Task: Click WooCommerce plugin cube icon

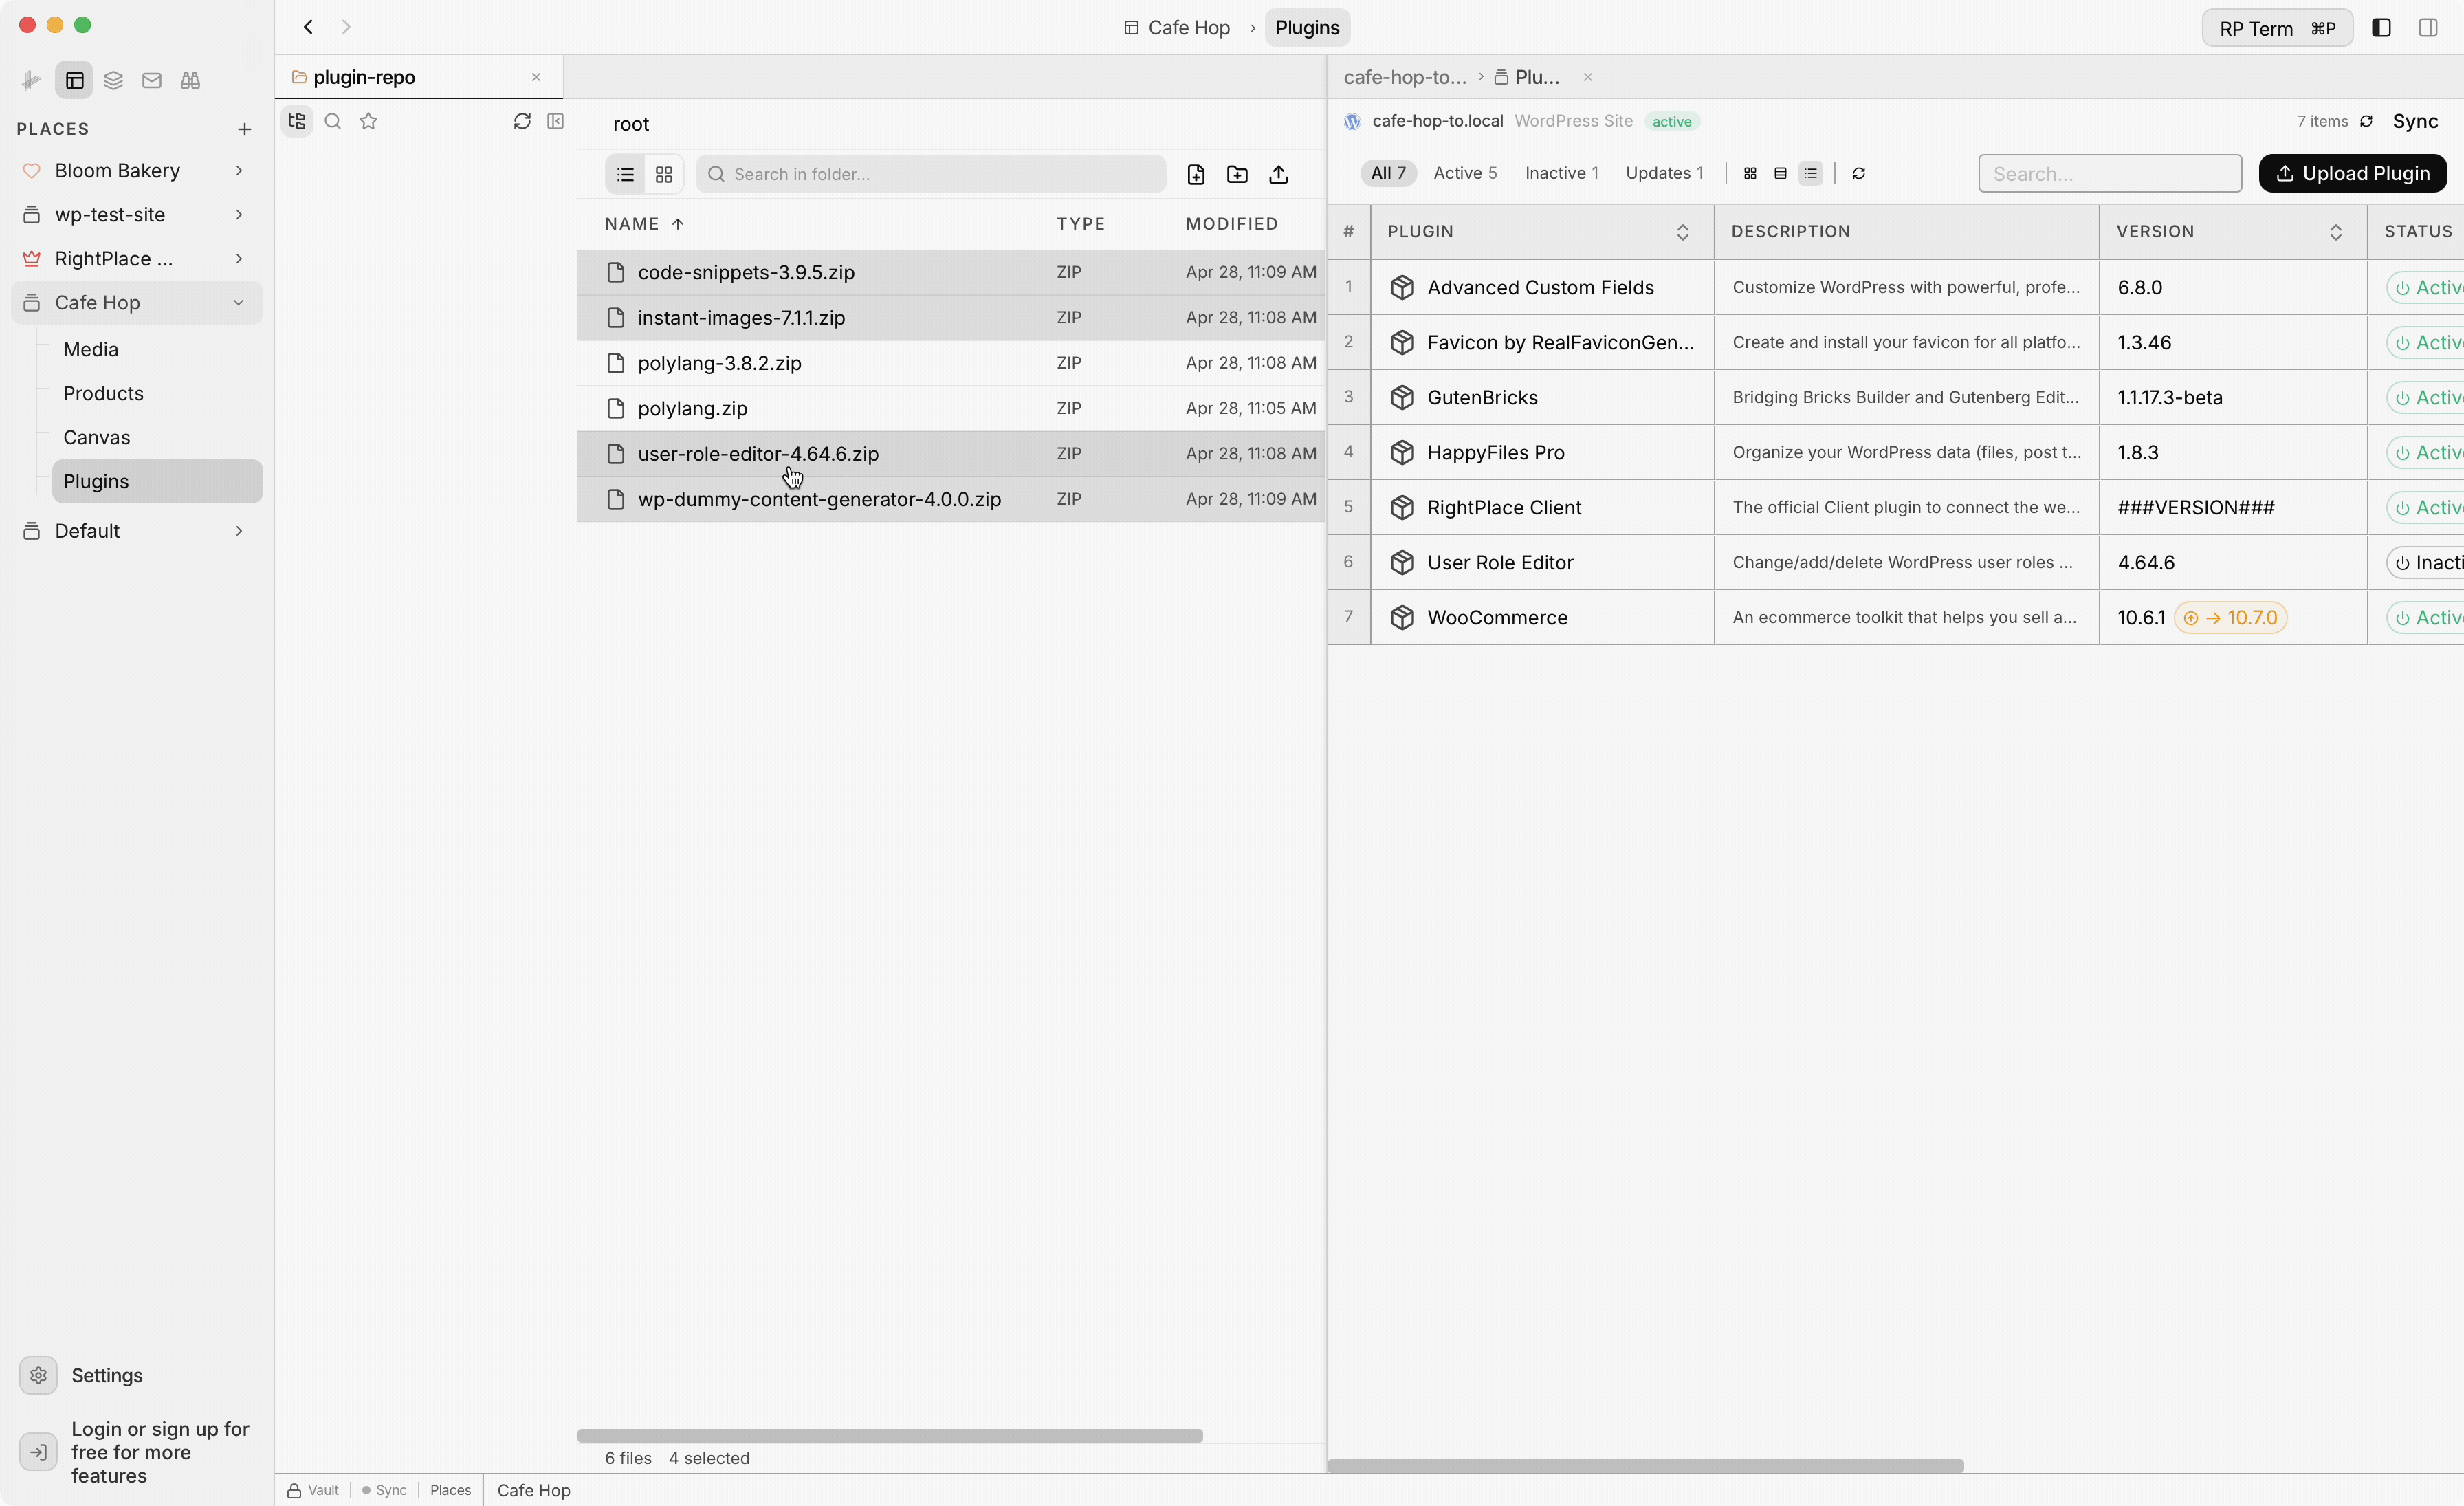Action: tap(1402, 618)
